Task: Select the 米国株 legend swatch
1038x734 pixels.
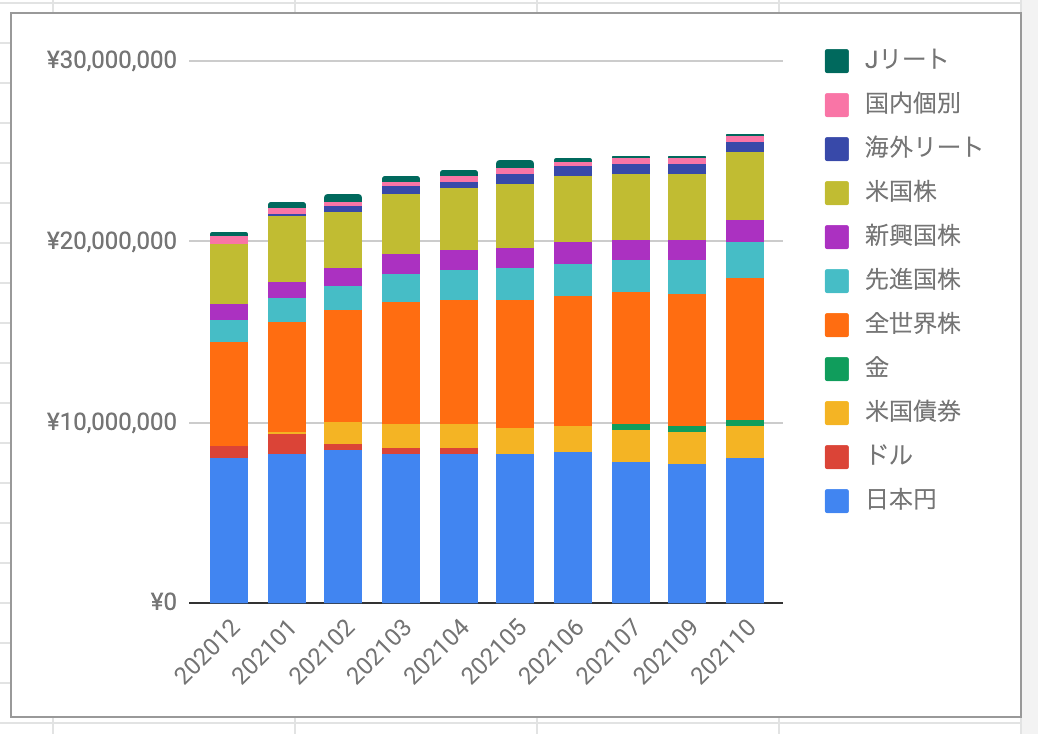Action: (837, 193)
